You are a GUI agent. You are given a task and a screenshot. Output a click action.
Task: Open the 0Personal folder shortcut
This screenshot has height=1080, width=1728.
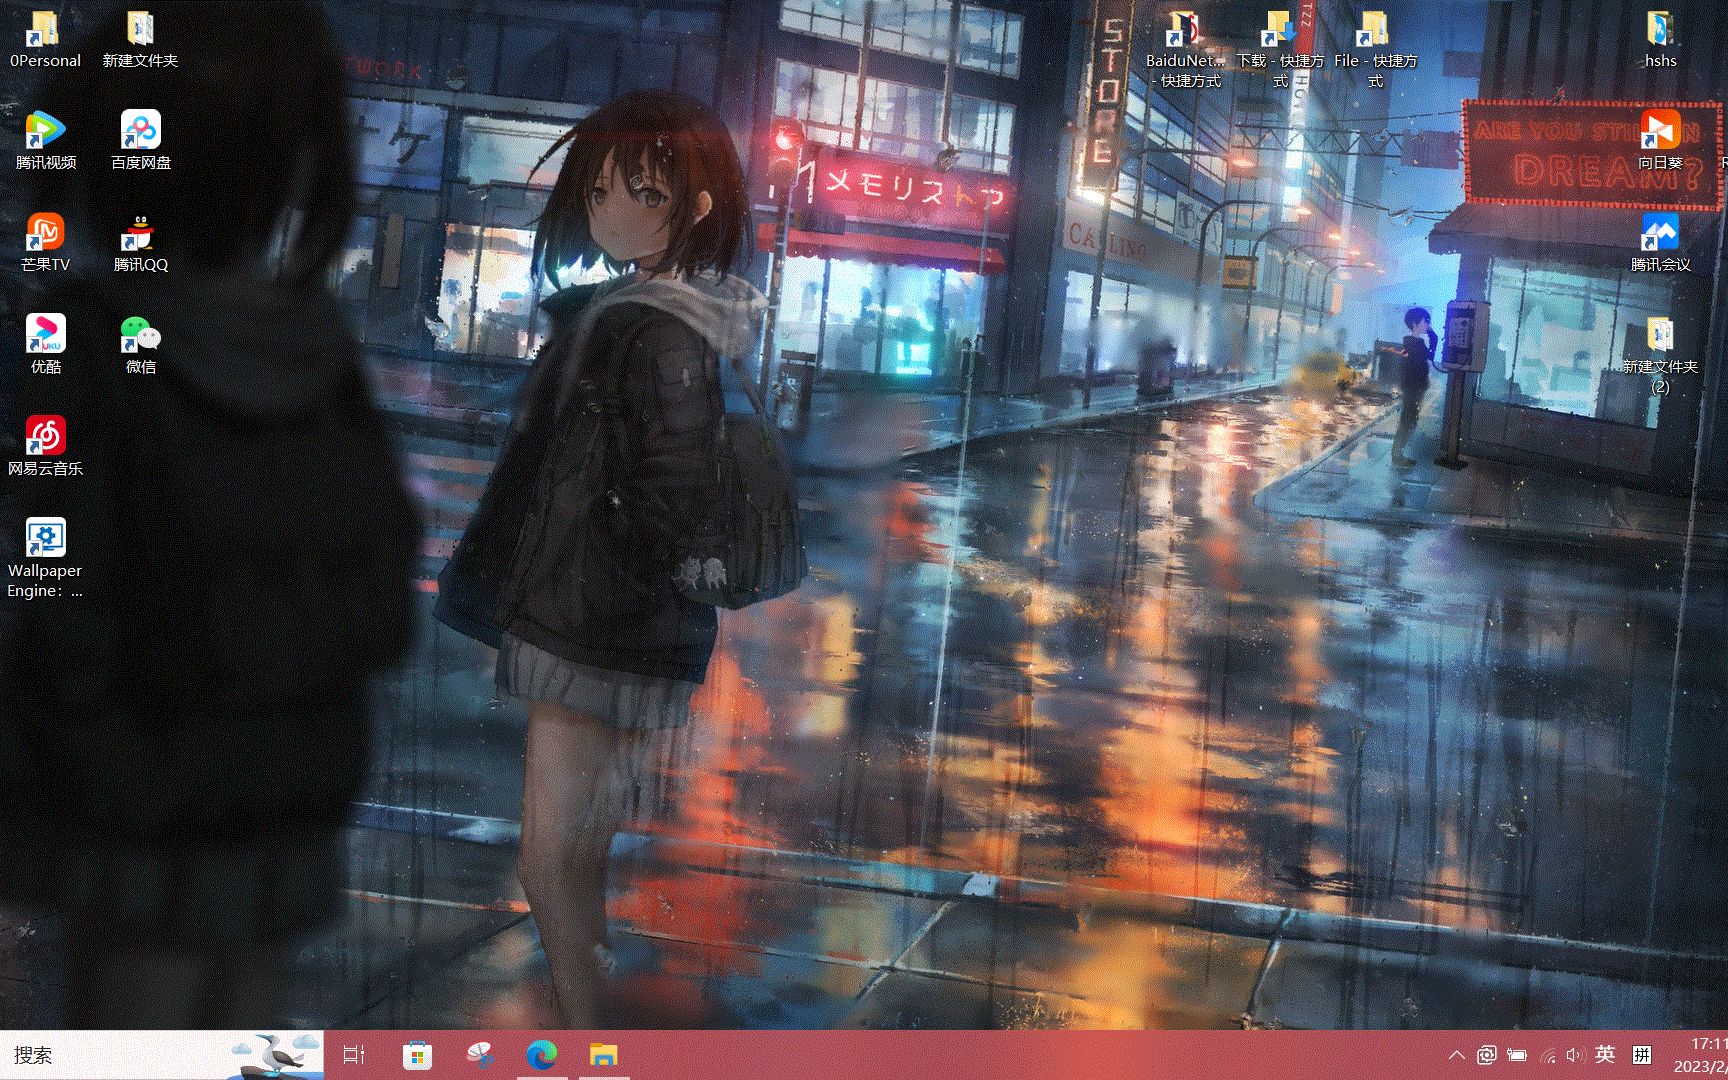coord(45,40)
